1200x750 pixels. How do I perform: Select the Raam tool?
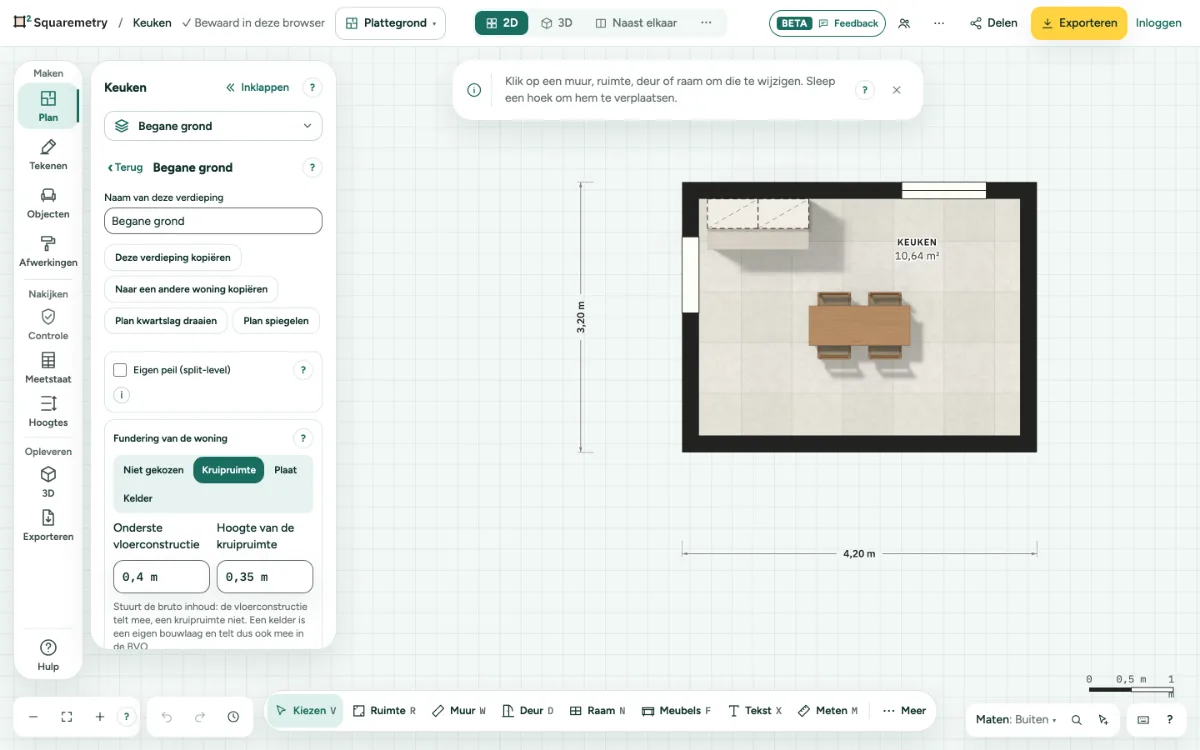[x=597, y=711]
